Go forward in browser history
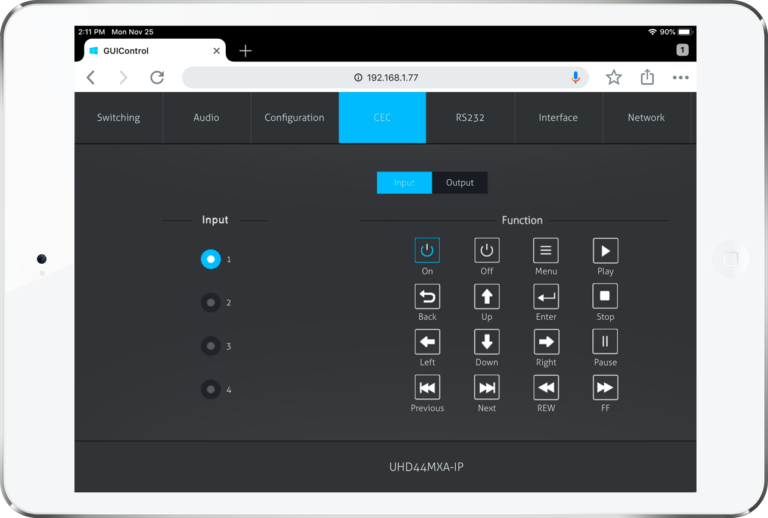Screen dimensions: 768x518 tap(123, 77)
